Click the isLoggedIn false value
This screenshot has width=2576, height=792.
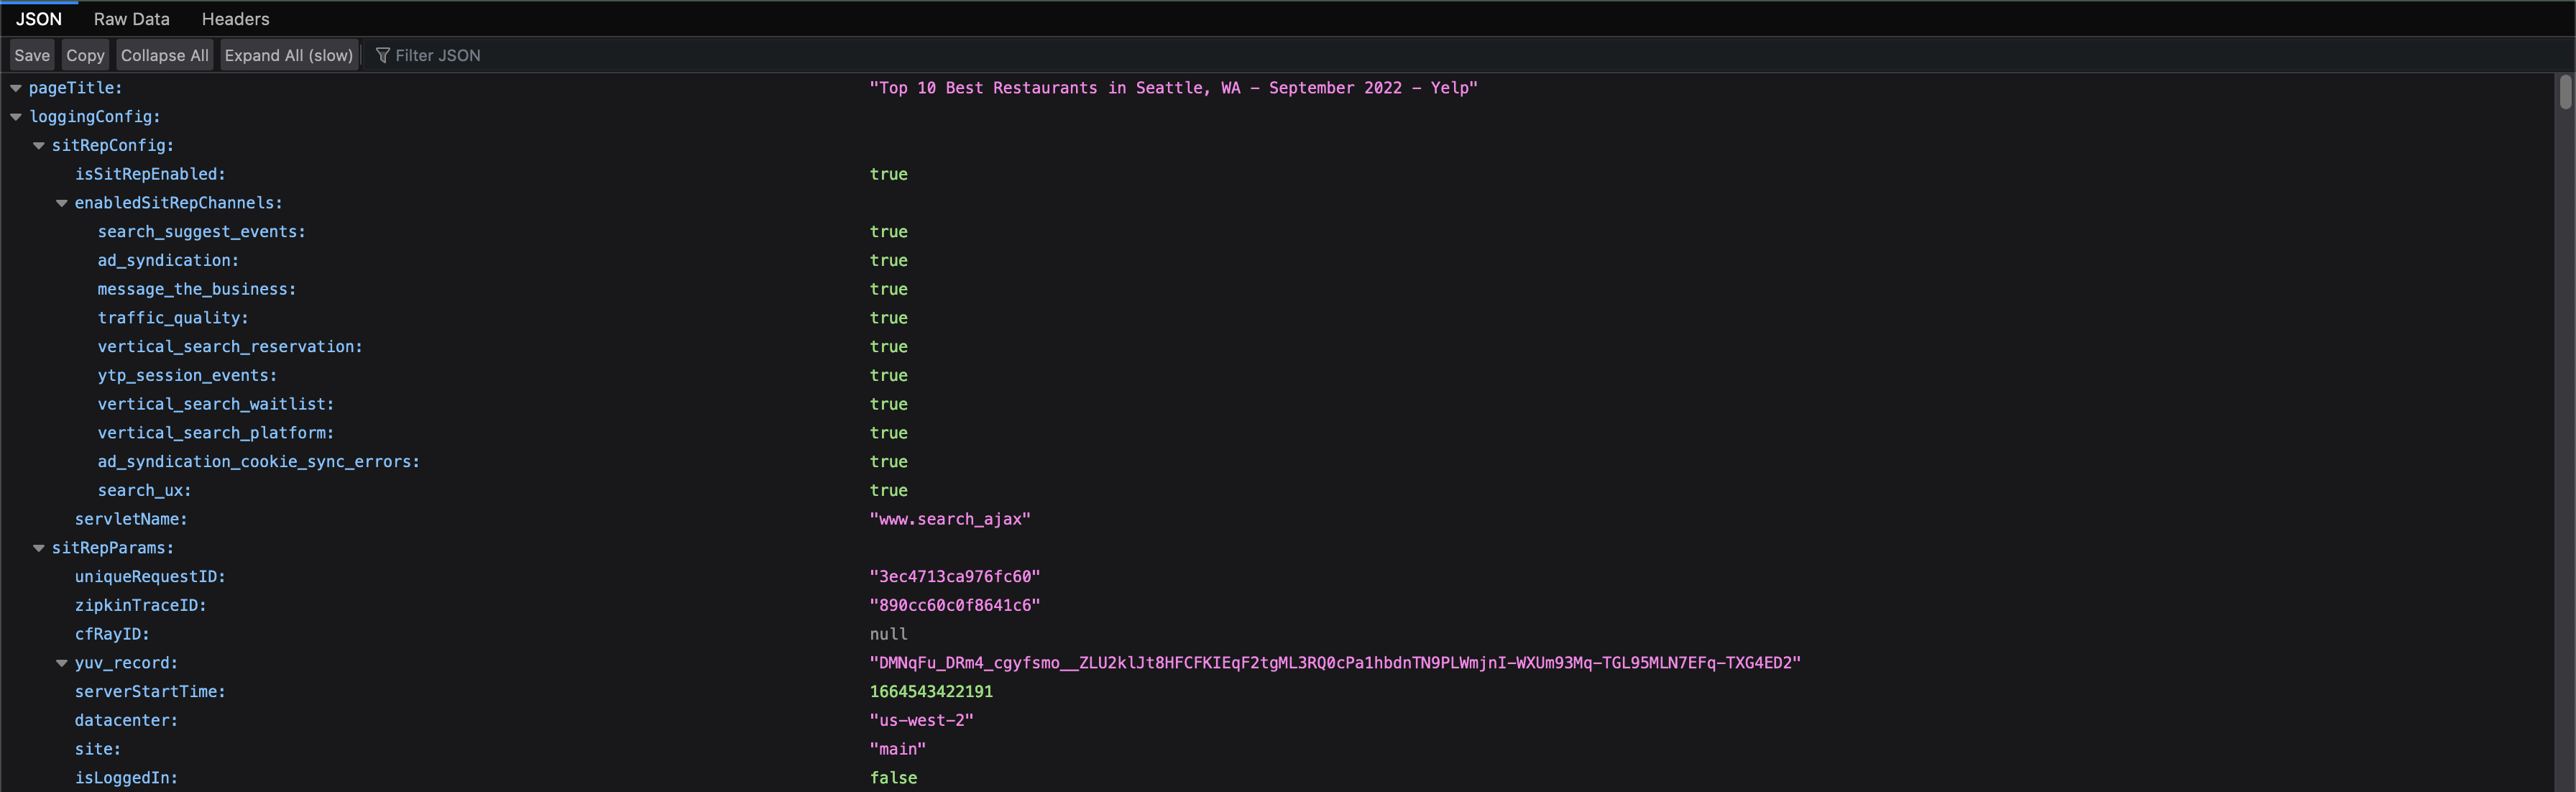[x=893, y=777]
